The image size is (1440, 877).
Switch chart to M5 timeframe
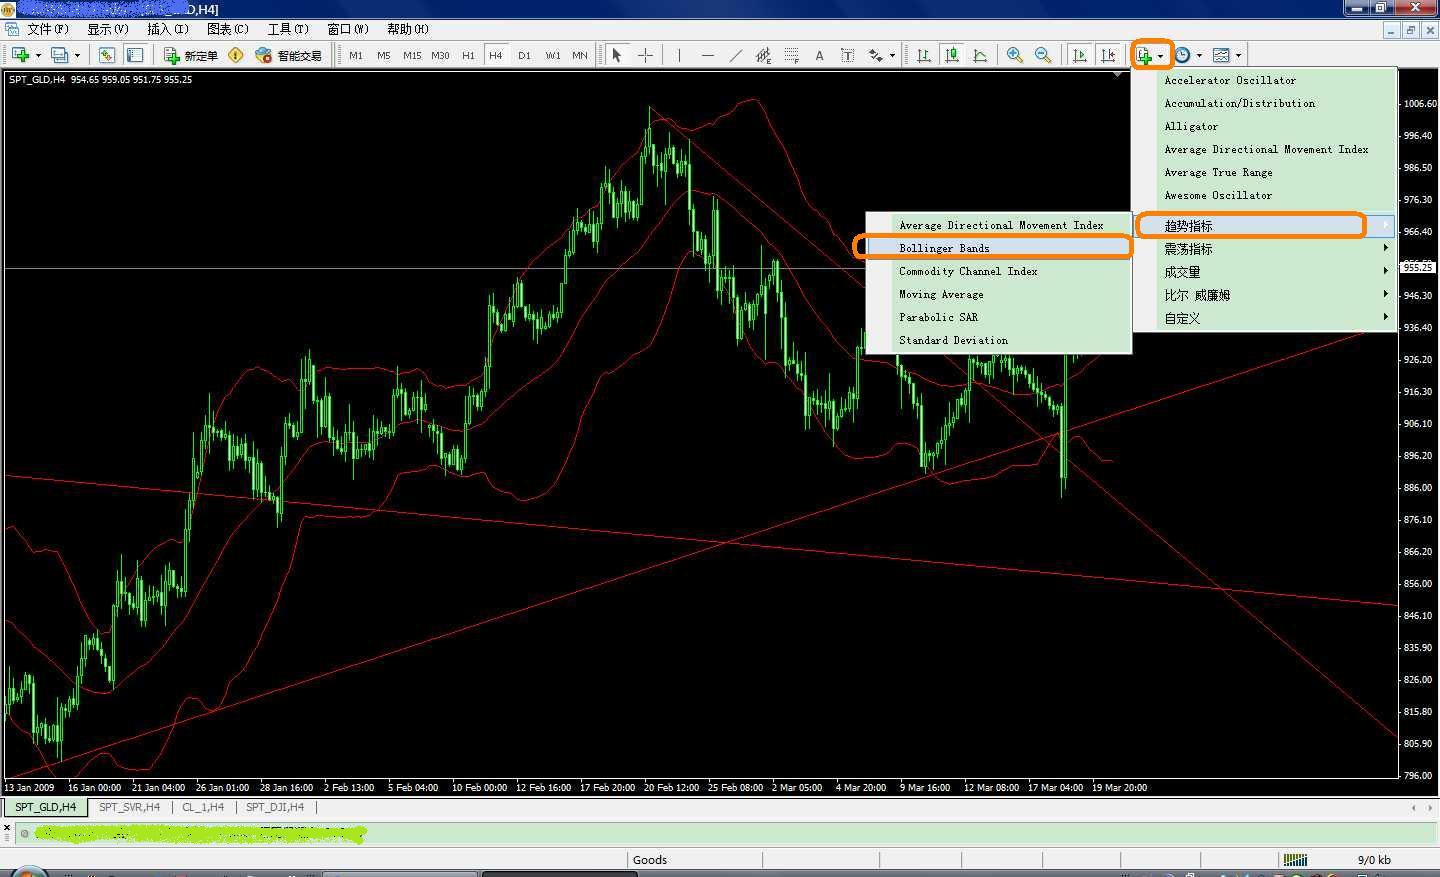click(x=384, y=55)
